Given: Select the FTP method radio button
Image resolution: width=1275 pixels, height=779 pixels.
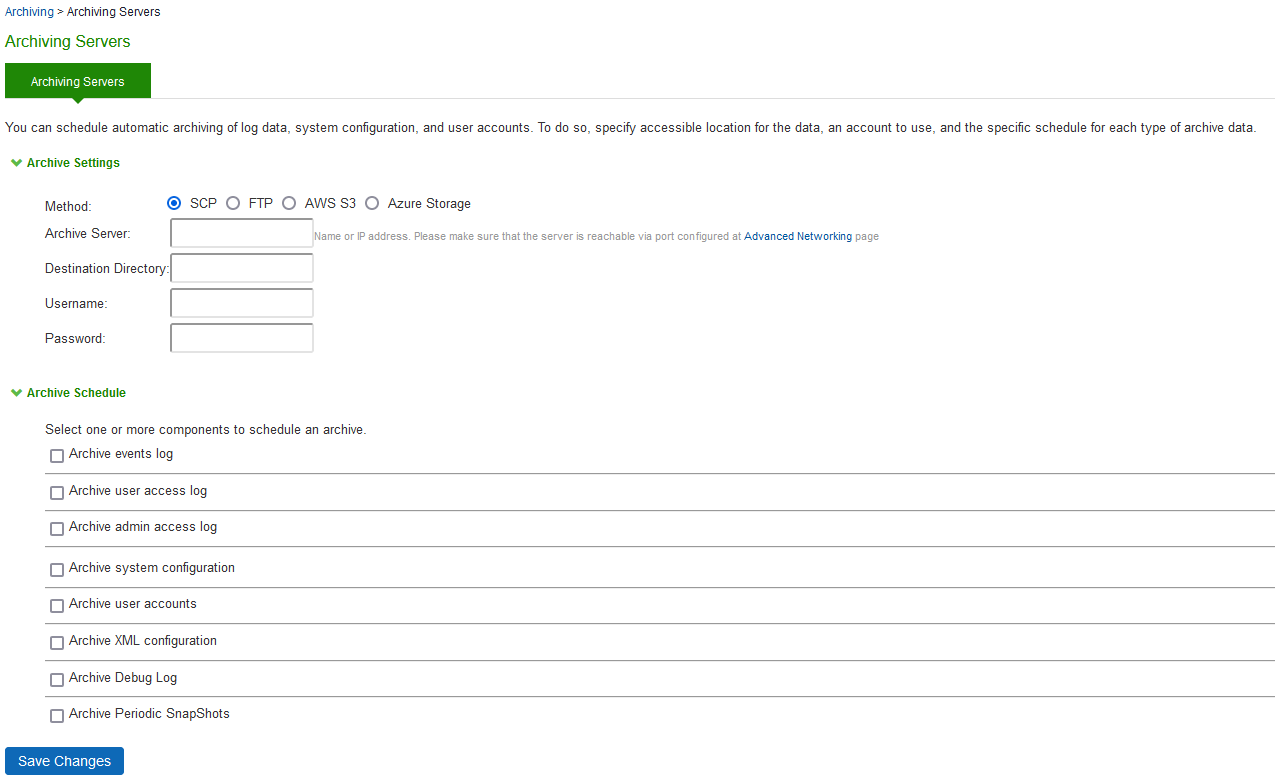Looking at the screenshot, I should [x=233, y=203].
